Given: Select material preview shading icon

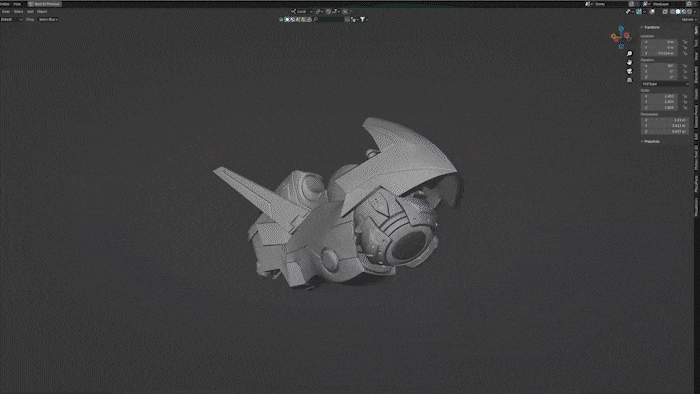Looking at the screenshot, I should pos(683,12).
